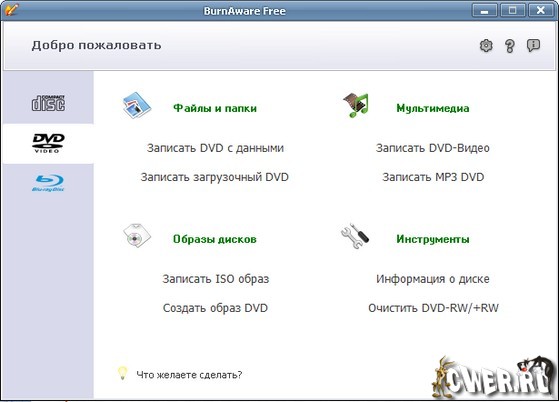Open Записать MP3 DVD
The height and width of the screenshot is (402, 559).
[x=433, y=177]
